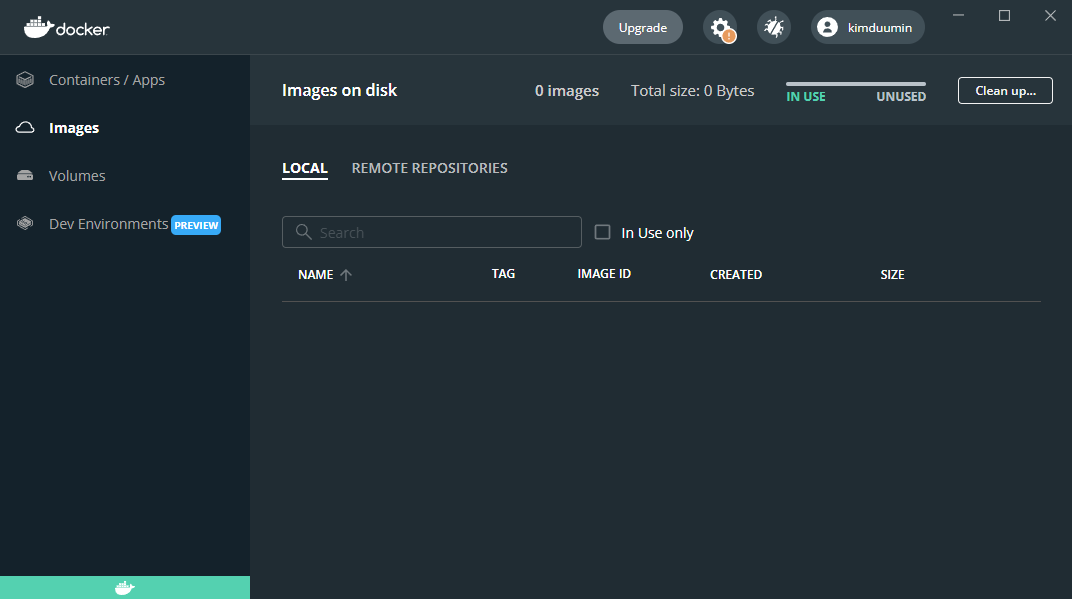Focus the image Search field
The image size is (1072, 599).
coord(432,232)
